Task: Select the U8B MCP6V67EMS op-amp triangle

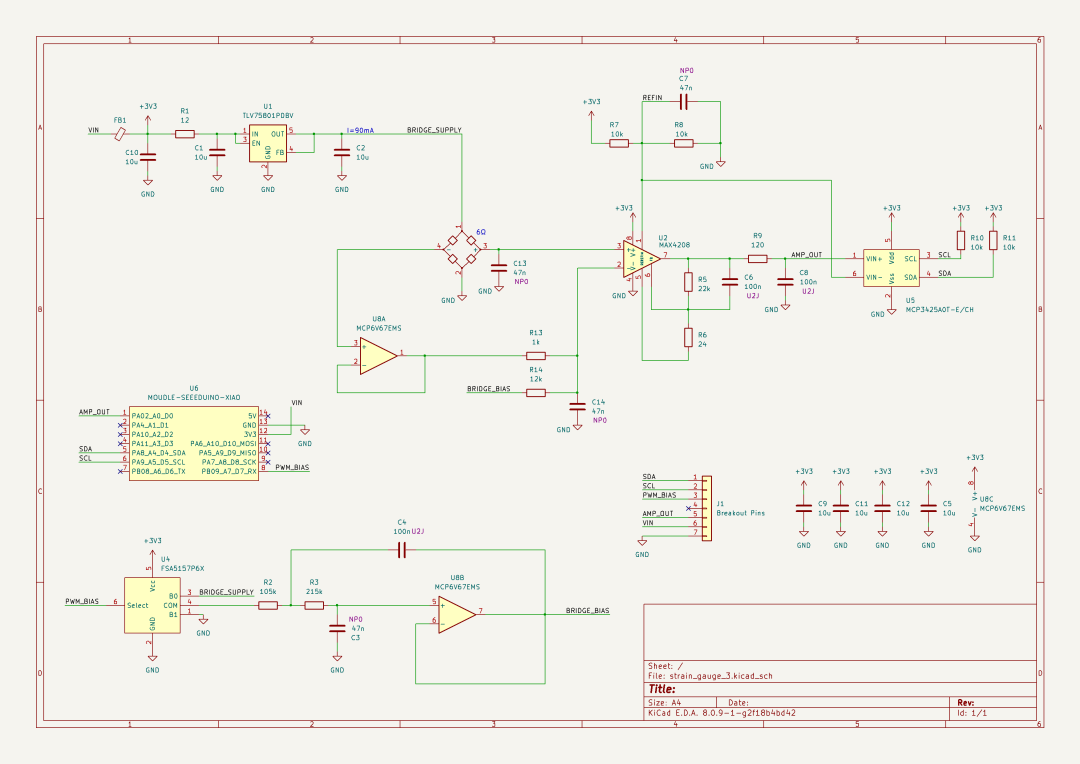Action: point(457,615)
